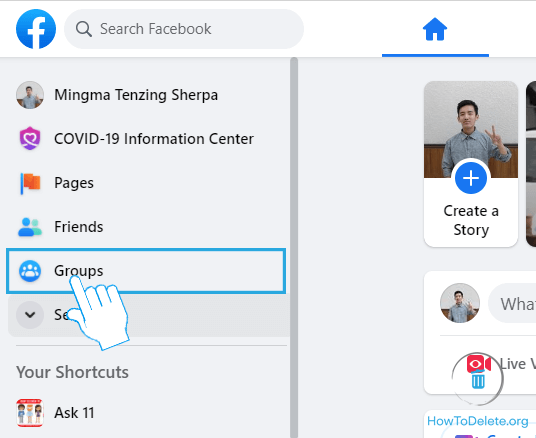Click the Friends people icon
Viewport: 536px width, 438px height.
click(30, 227)
